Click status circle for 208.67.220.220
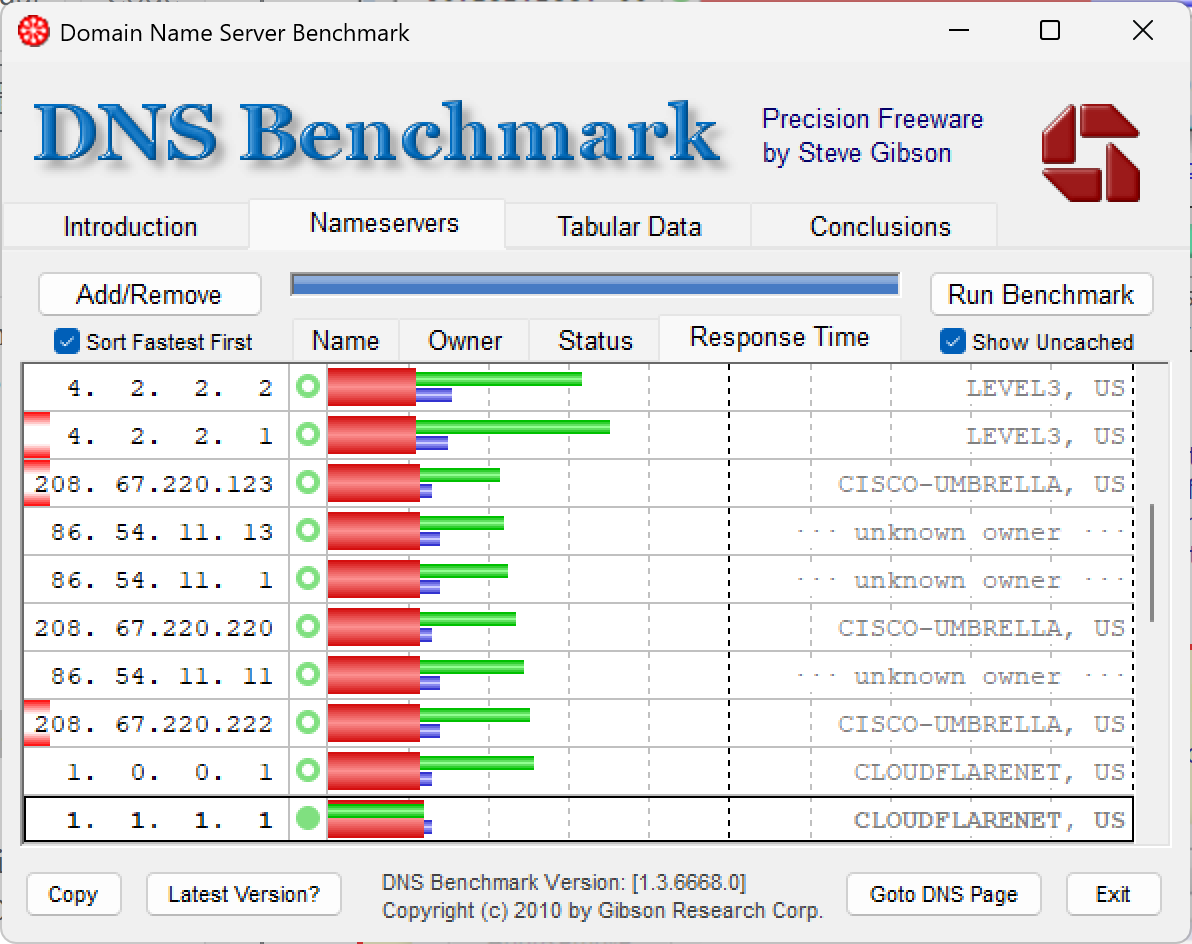The image size is (1192, 944). click(x=308, y=626)
